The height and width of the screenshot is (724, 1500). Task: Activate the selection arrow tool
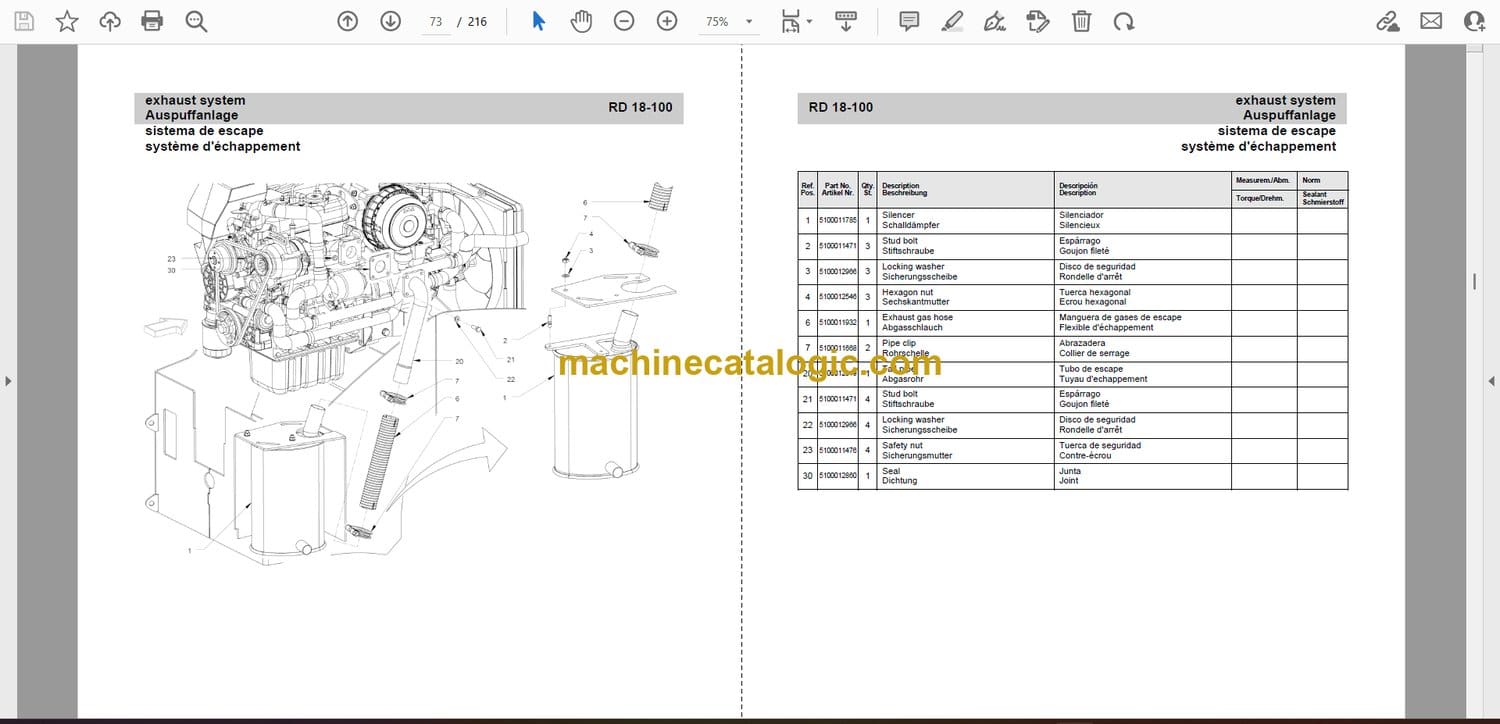coord(538,21)
